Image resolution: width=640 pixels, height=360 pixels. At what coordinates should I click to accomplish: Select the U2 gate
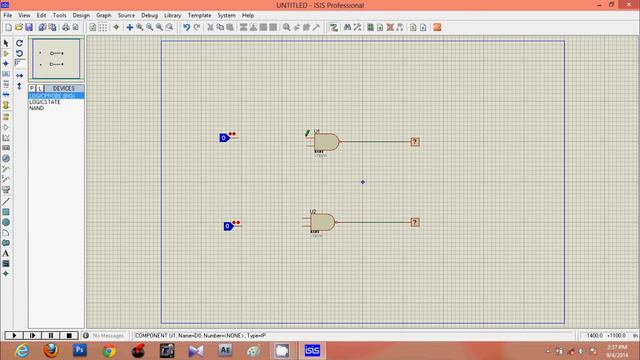322,222
